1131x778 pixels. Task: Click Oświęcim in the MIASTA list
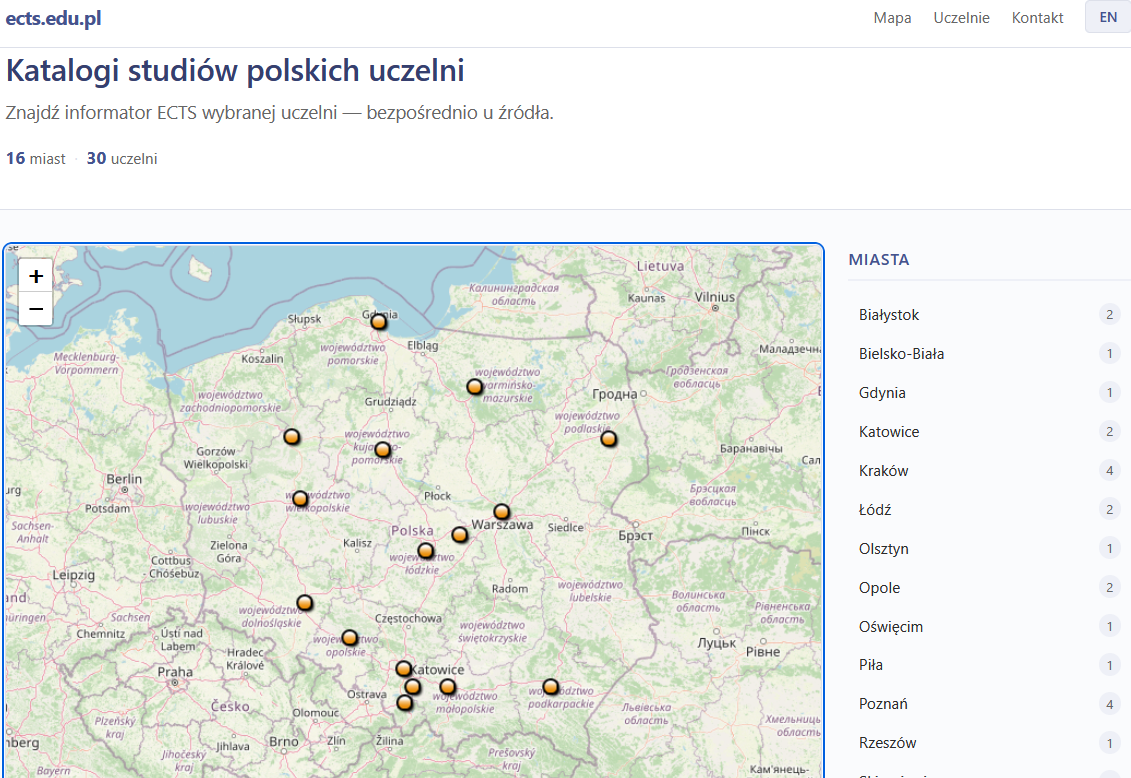coord(890,626)
